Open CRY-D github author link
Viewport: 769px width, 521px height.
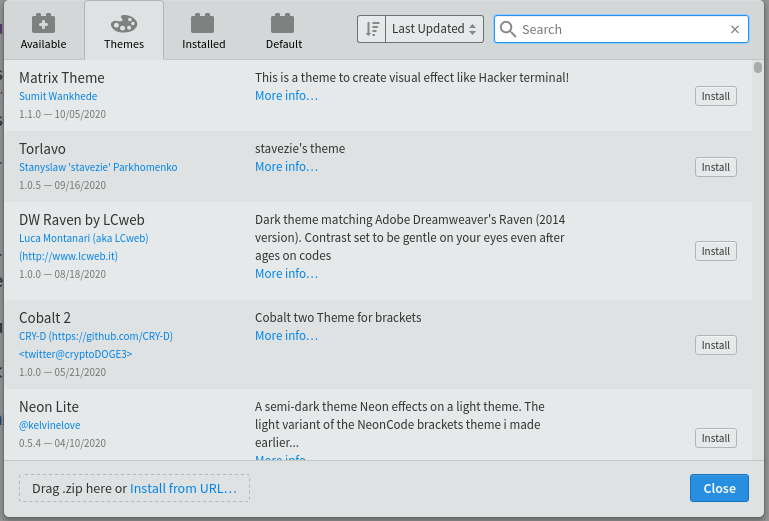coord(96,345)
